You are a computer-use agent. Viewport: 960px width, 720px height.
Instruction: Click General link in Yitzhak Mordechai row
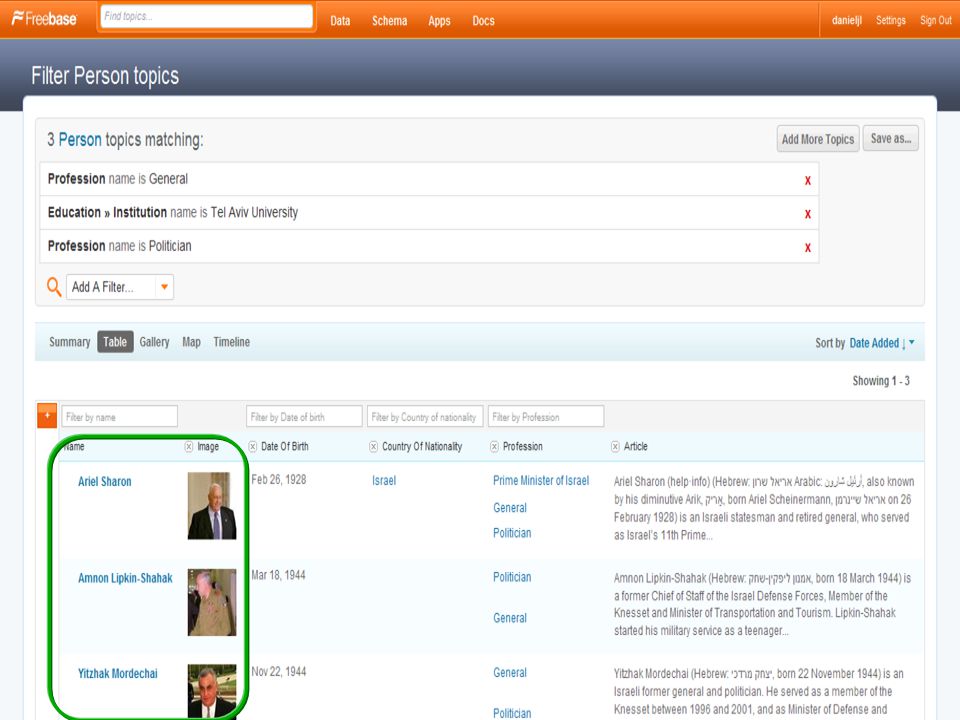[509, 672]
